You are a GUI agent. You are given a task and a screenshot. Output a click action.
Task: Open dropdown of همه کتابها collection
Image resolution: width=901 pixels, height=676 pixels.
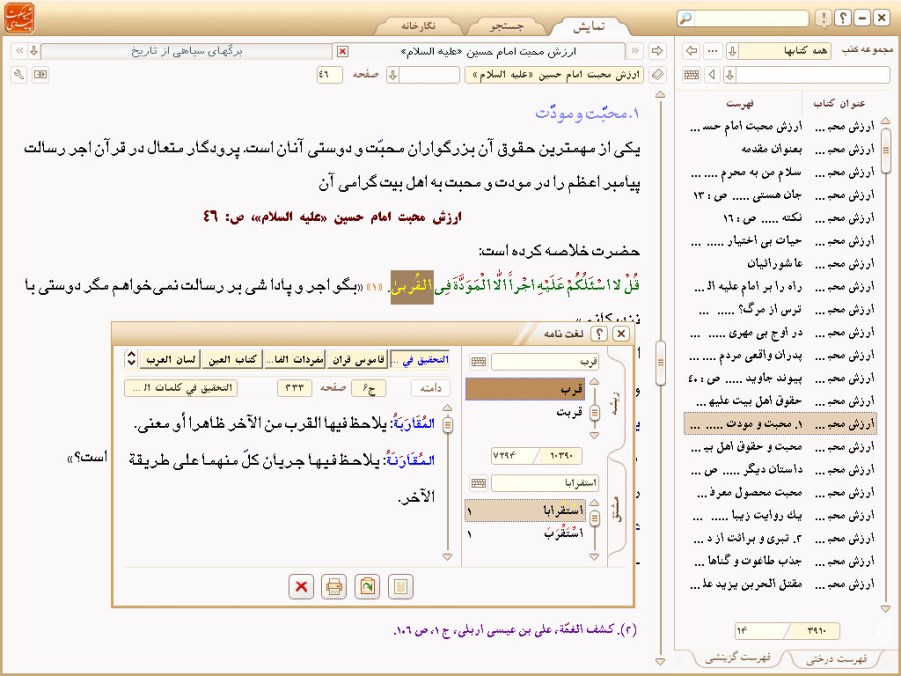point(733,51)
